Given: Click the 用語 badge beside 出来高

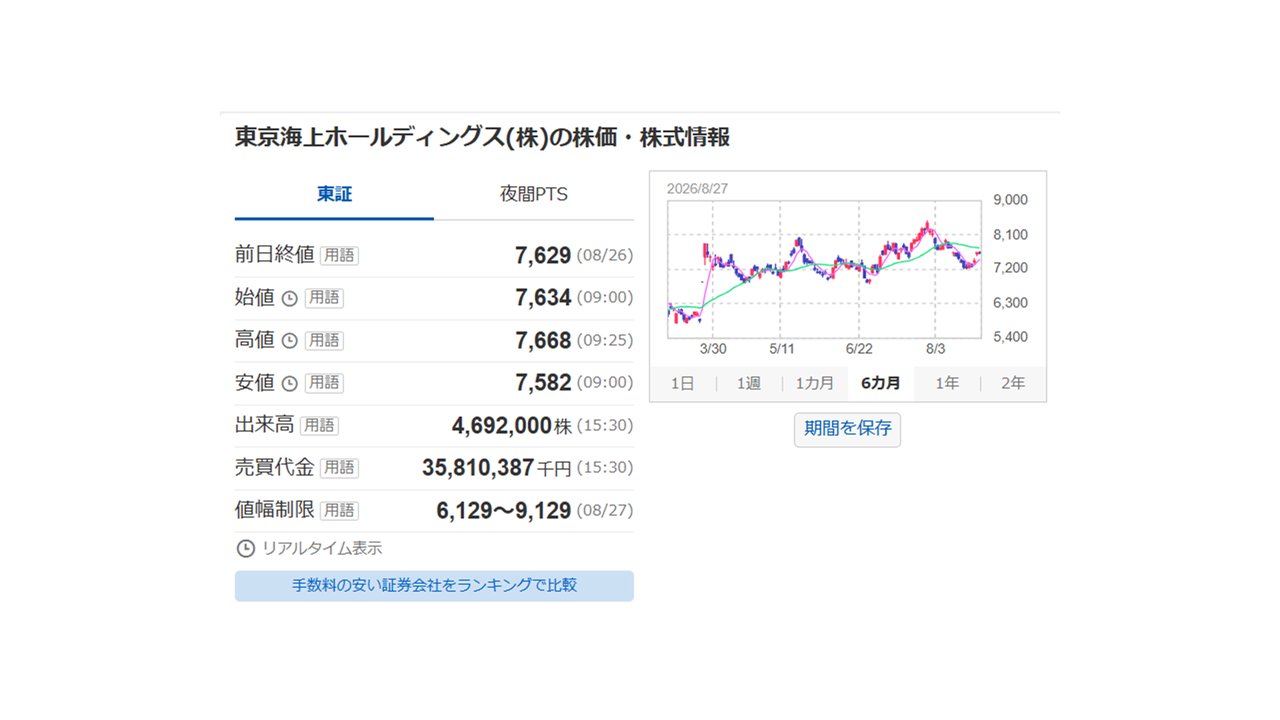Looking at the screenshot, I should tap(319, 425).
